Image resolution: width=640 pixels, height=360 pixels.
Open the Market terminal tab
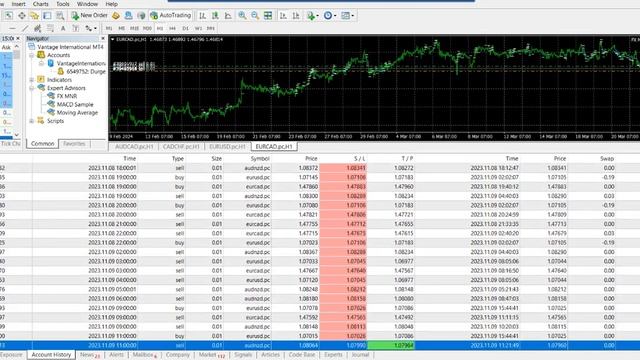211,355
